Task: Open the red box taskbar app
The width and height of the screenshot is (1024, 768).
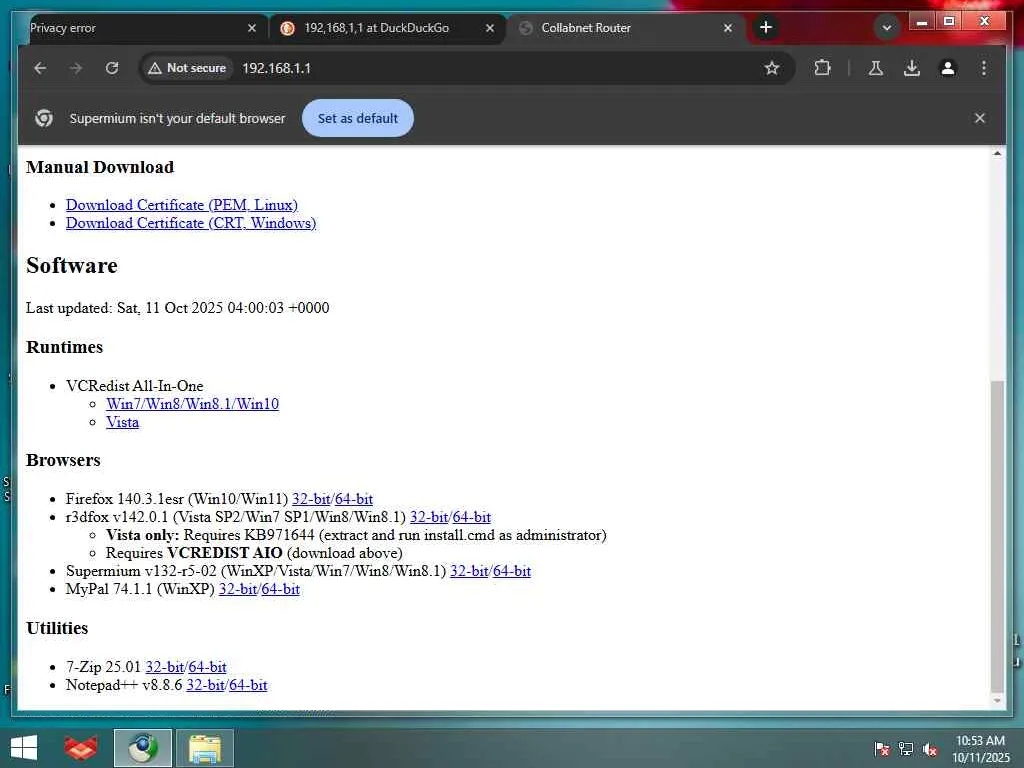Action: (x=80, y=748)
